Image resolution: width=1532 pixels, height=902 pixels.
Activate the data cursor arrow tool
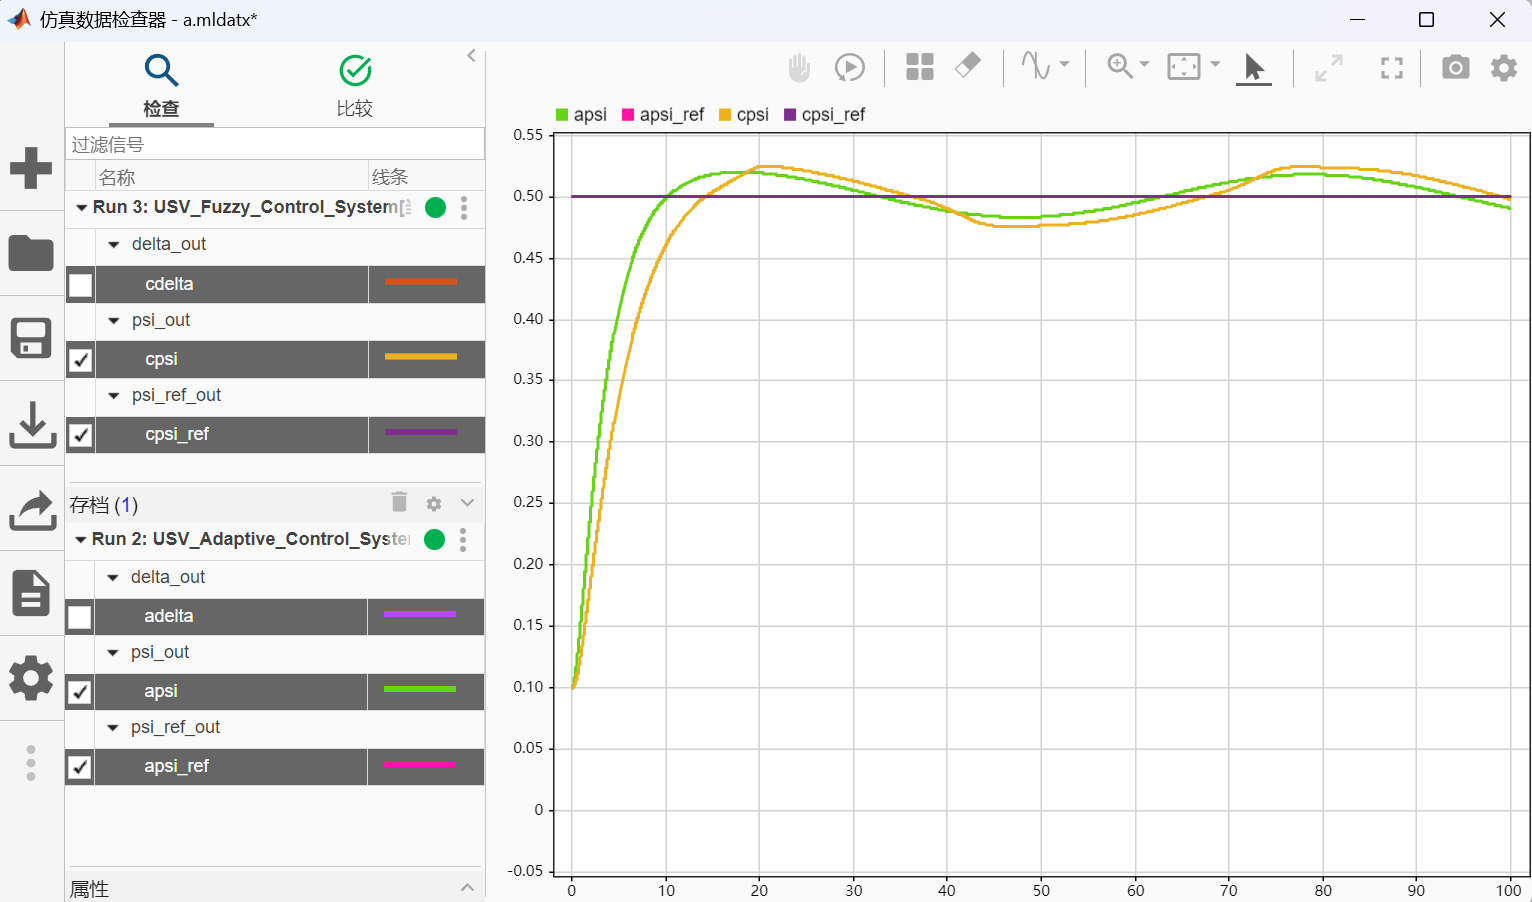1253,68
